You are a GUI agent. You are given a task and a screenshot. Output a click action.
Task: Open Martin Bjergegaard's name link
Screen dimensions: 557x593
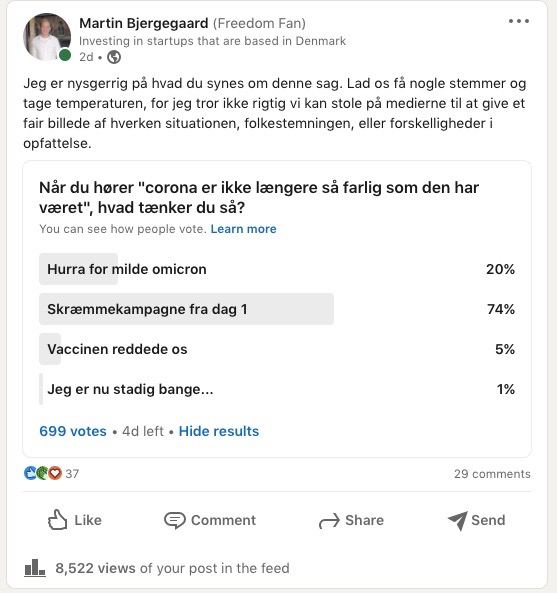coord(144,23)
